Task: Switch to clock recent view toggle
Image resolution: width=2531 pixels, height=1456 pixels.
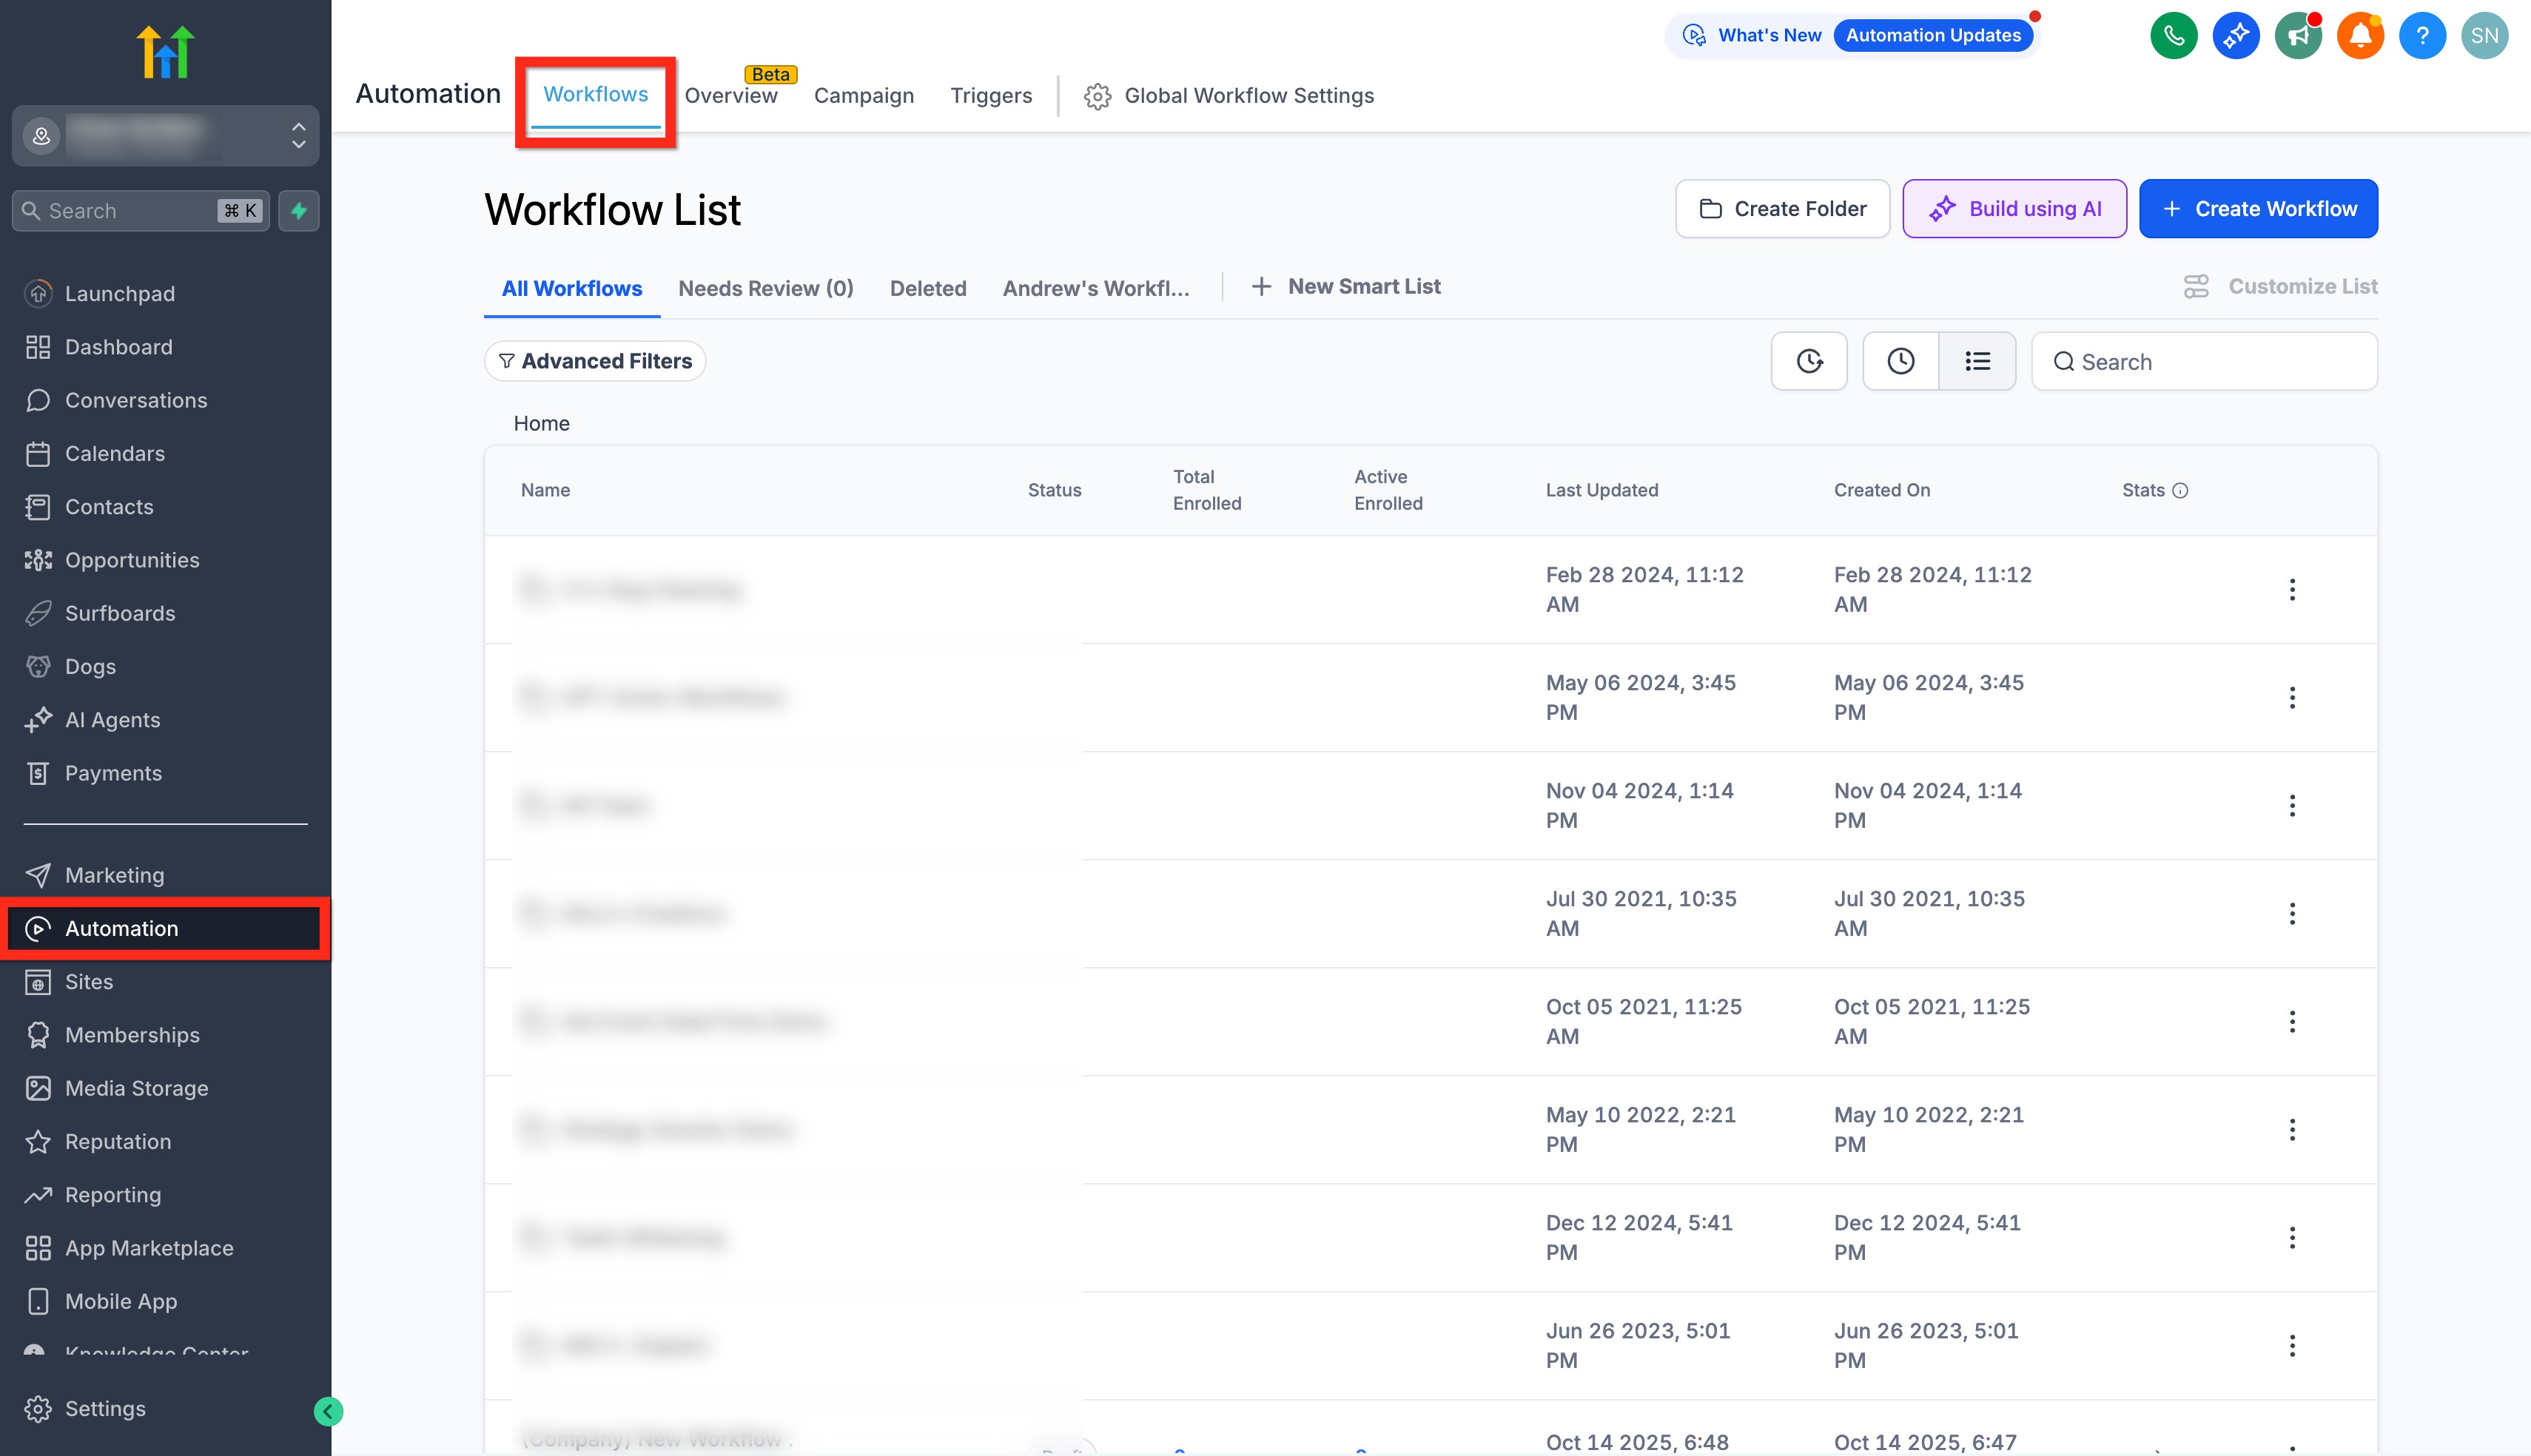Action: tap(1900, 361)
